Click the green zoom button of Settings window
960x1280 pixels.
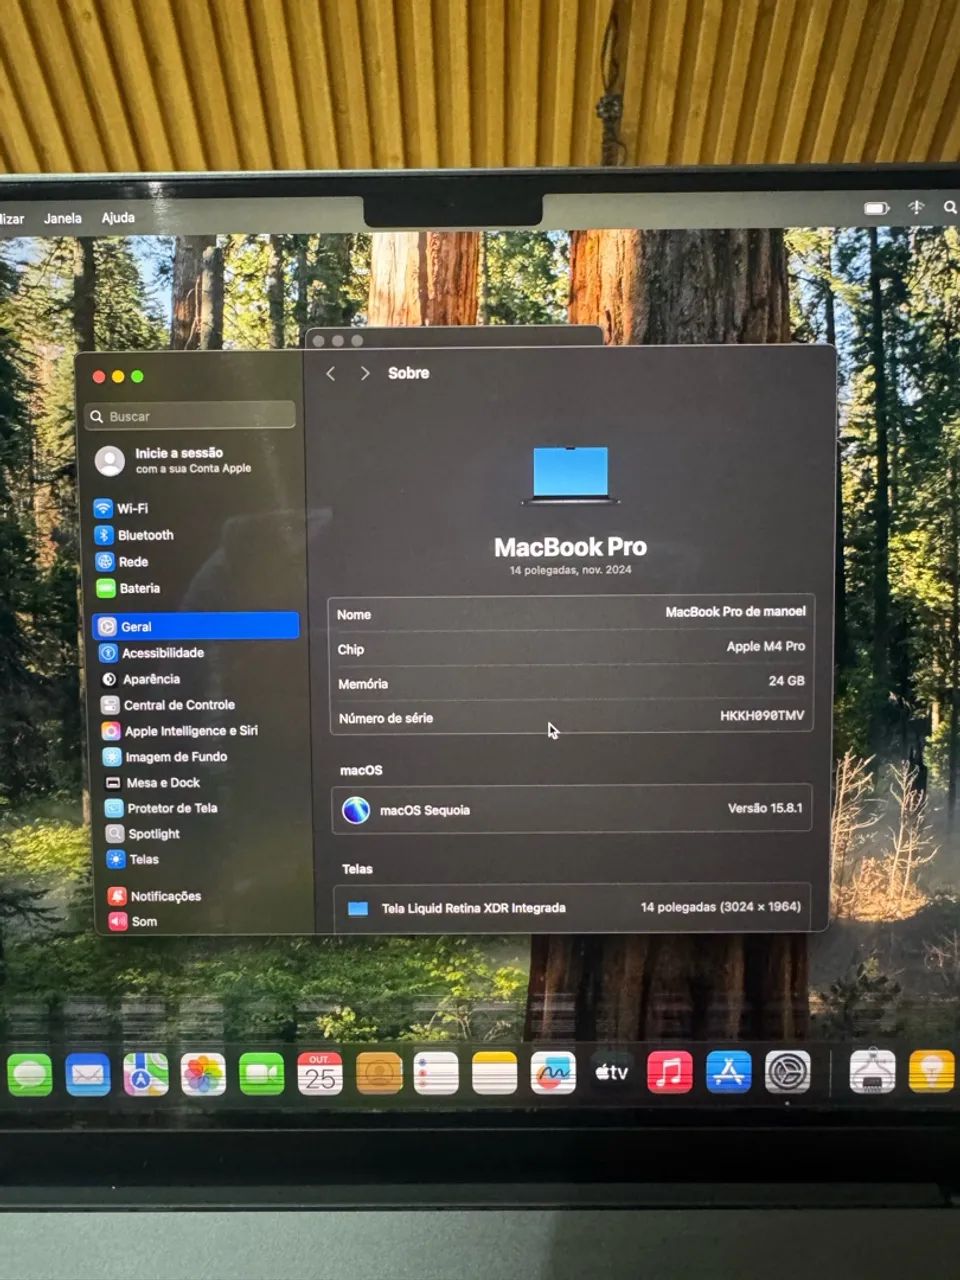click(x=138, y=377)
